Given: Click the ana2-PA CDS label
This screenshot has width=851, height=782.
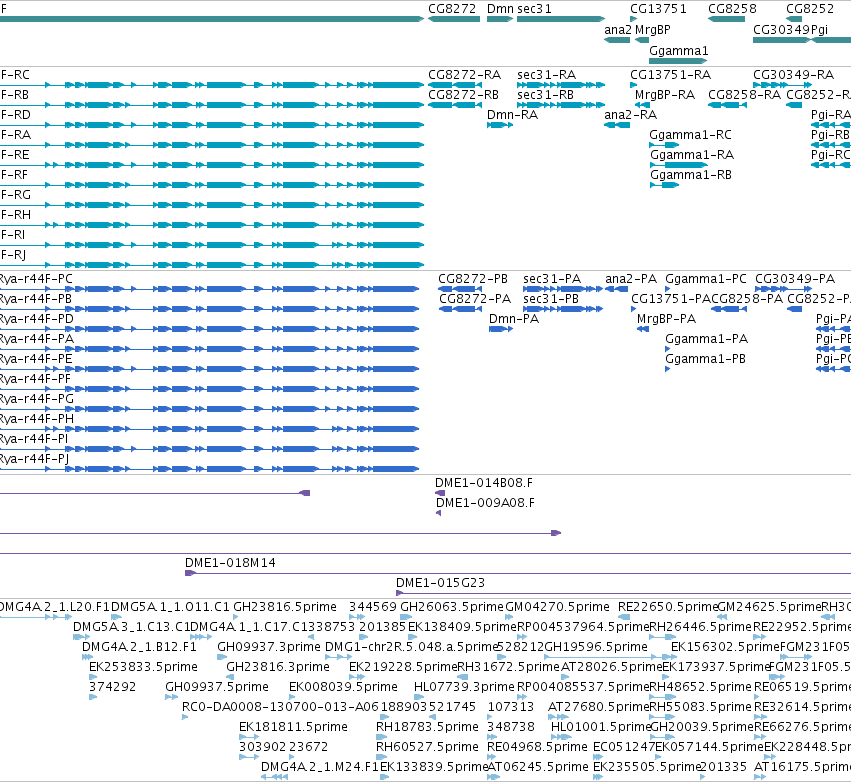Looking at the screenshot, I should (631, 278).
